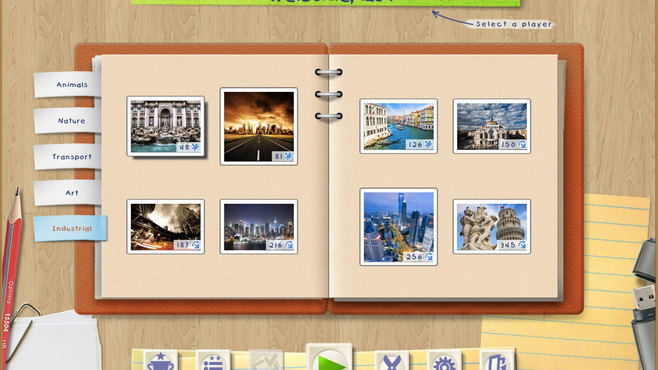
Task: Open the trophy achievements icon
Action: pos(161,360)
